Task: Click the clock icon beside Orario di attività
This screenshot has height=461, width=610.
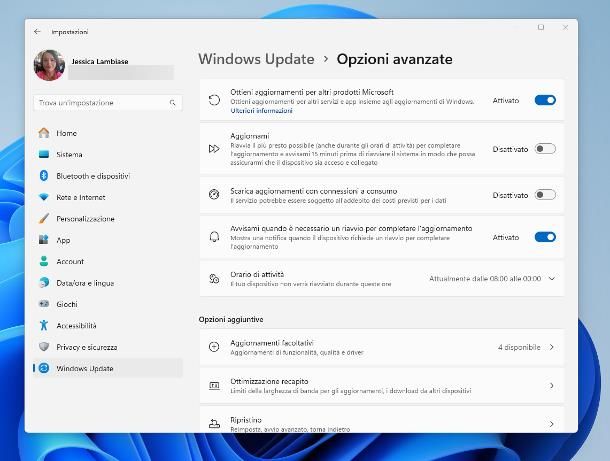Action: click(x=214, y=279)
